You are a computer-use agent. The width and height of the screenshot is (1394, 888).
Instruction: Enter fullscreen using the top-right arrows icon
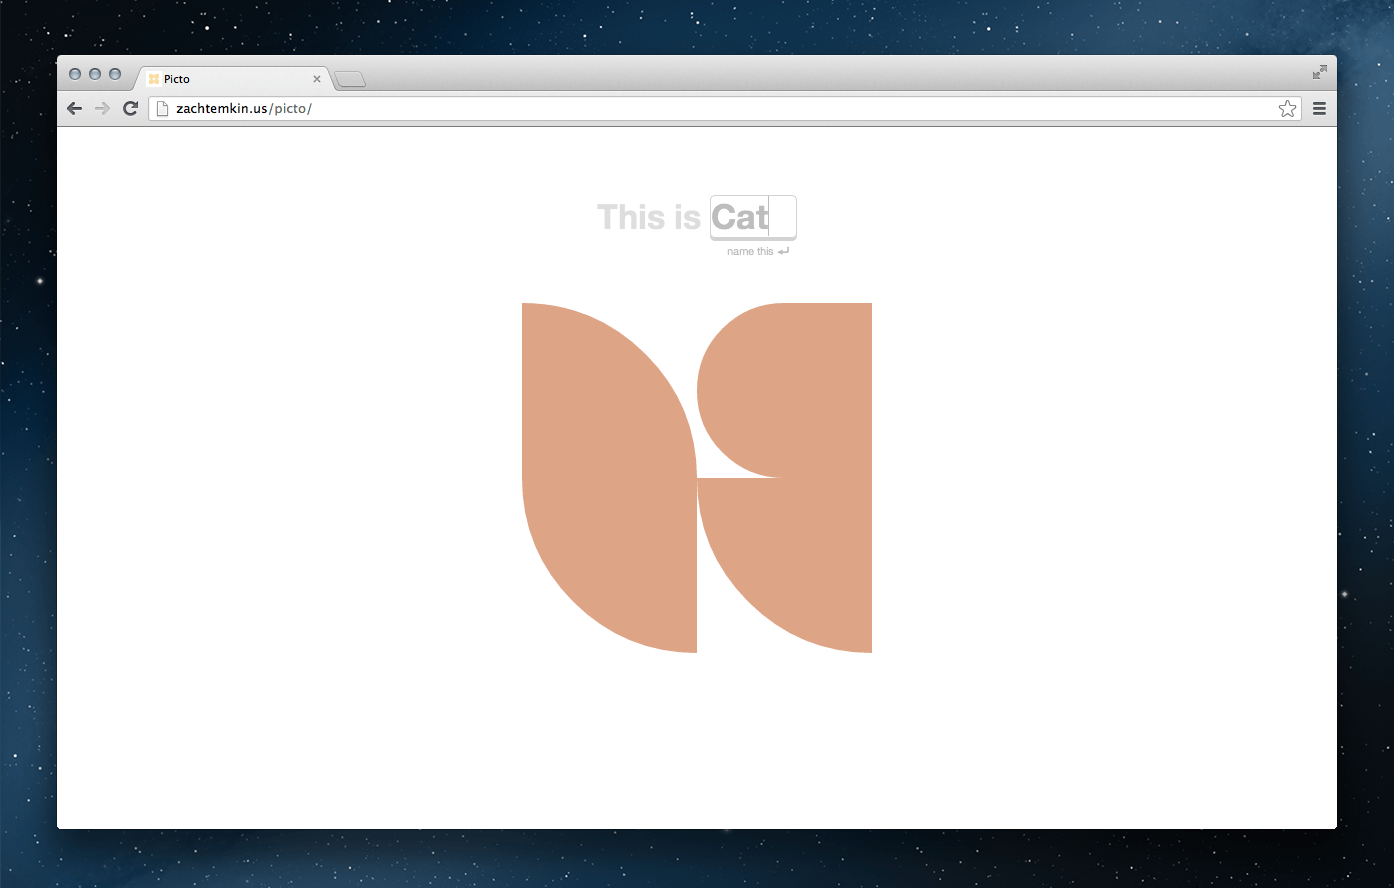1319,72
